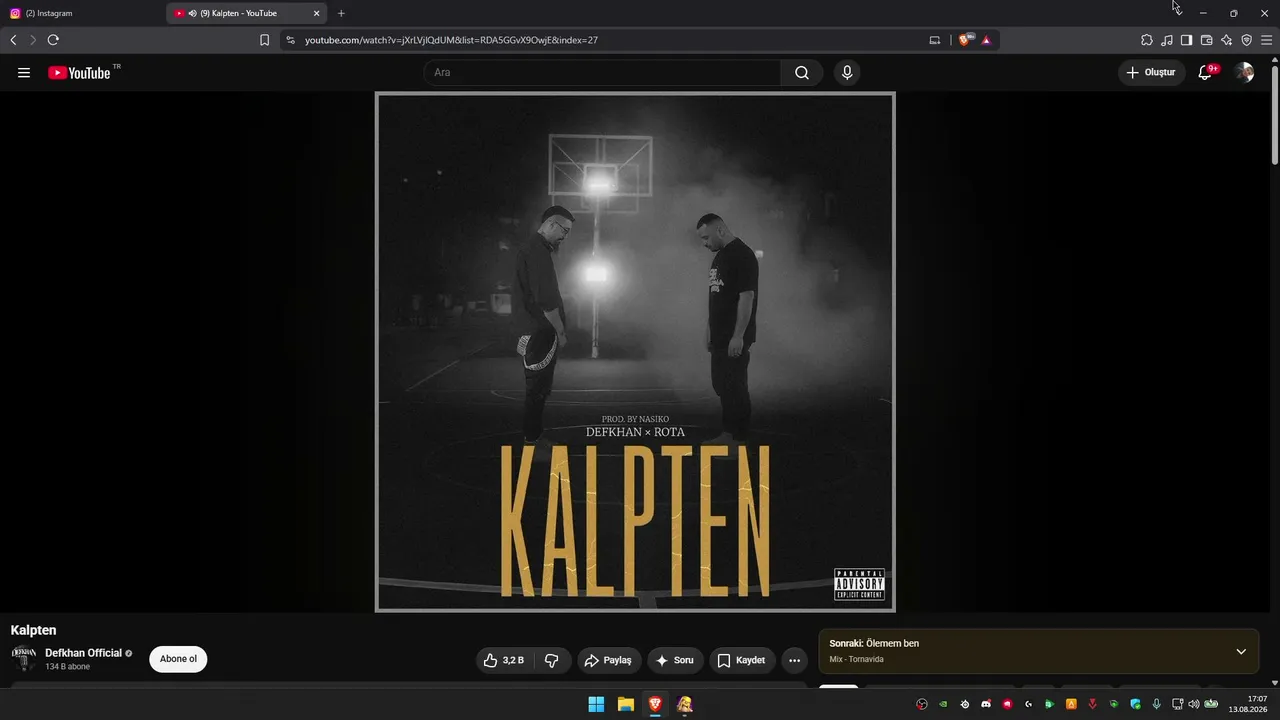Click the Paylaş share button
This screenshot has height=720, width=1280.
pos(609,660)
